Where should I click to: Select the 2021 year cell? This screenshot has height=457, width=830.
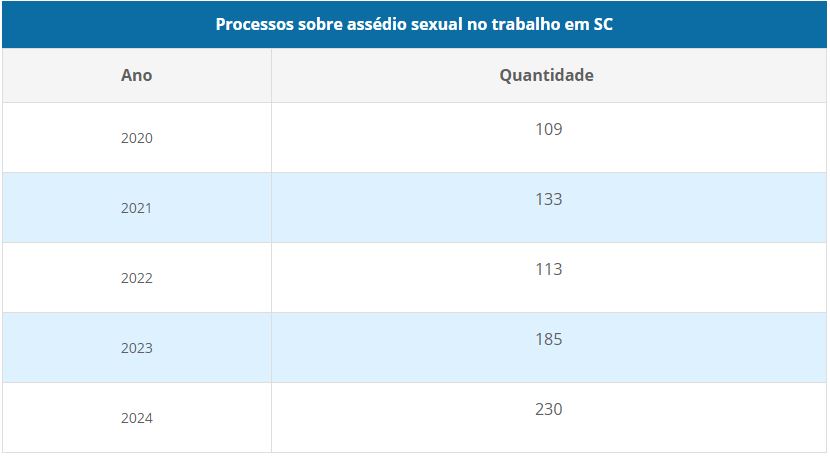(137, 208)
